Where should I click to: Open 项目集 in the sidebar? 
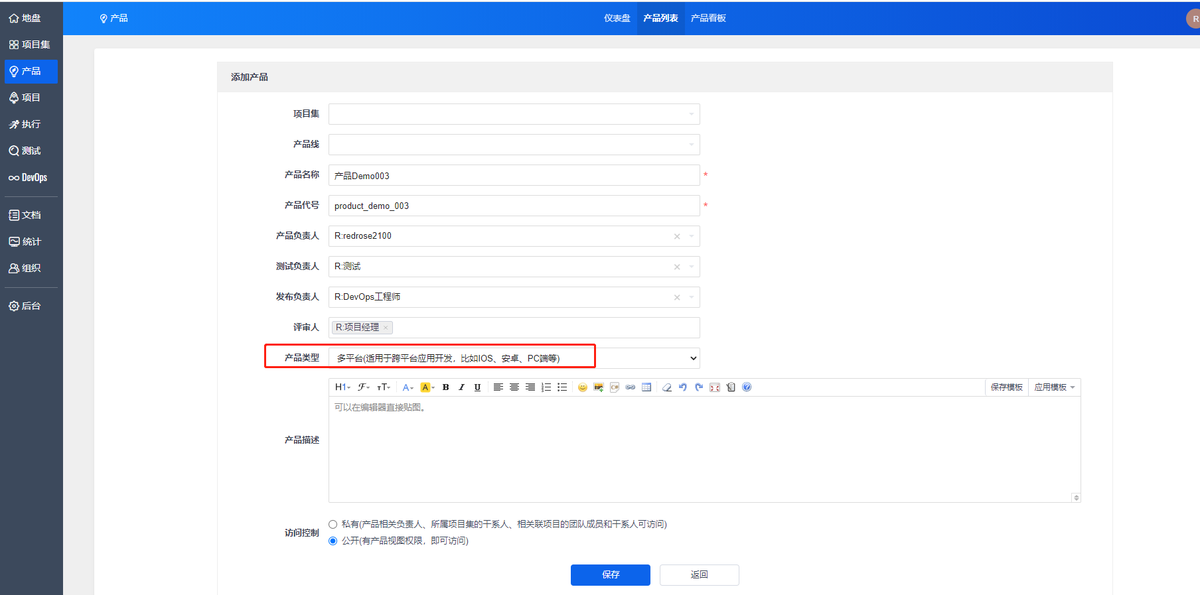[x=31, y=44]
